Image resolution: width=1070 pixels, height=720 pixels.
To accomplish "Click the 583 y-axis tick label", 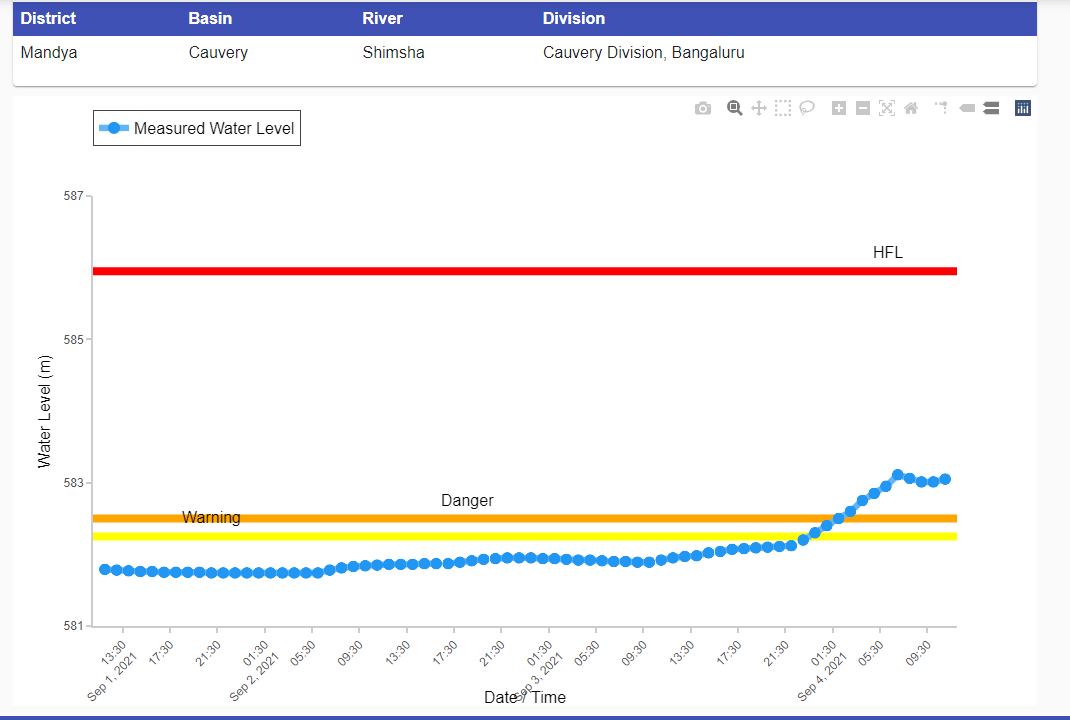I will (74, 483).
